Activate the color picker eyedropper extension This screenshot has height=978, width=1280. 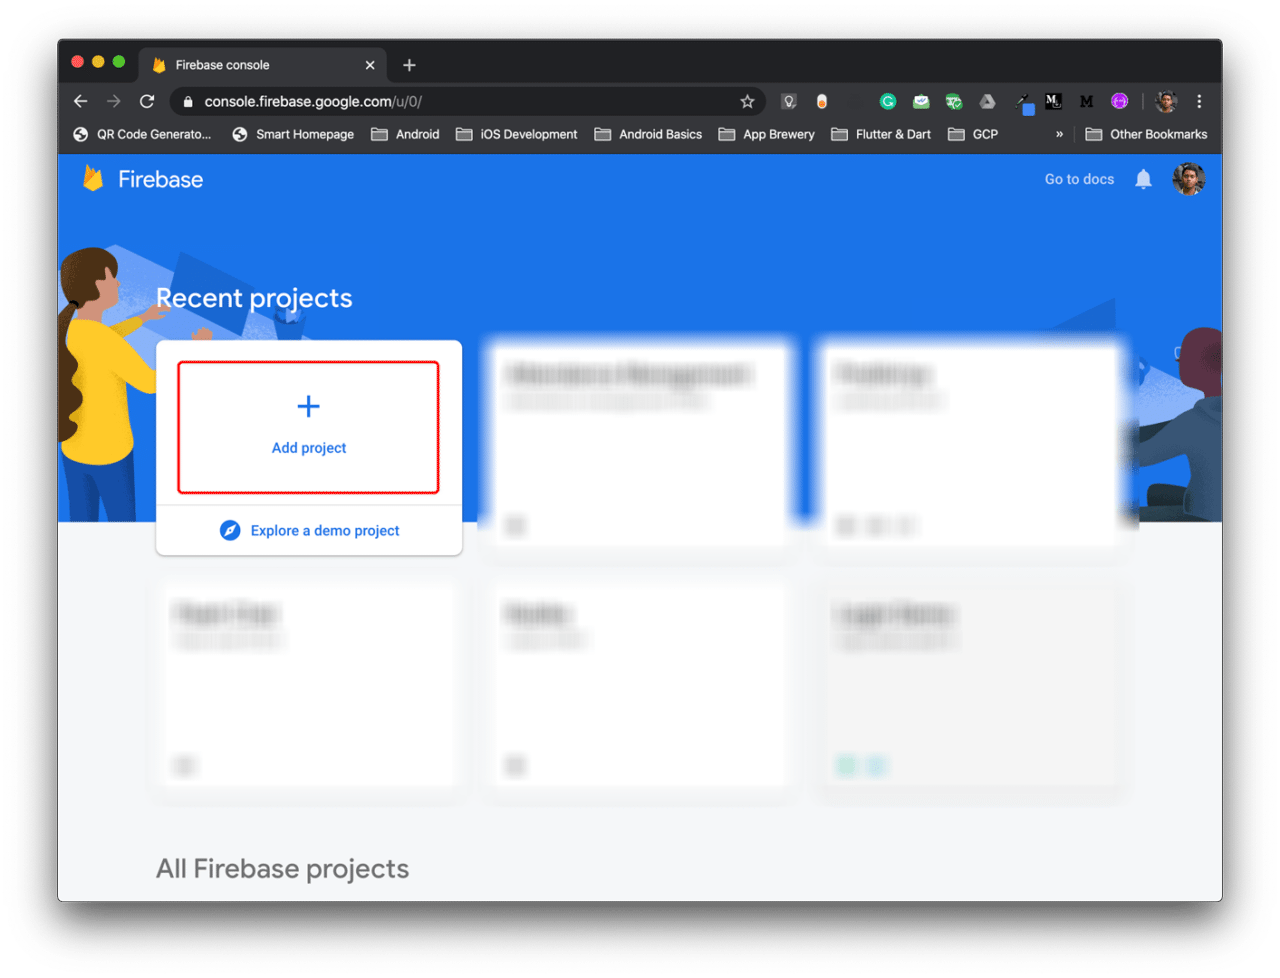tap(1023, 102)
